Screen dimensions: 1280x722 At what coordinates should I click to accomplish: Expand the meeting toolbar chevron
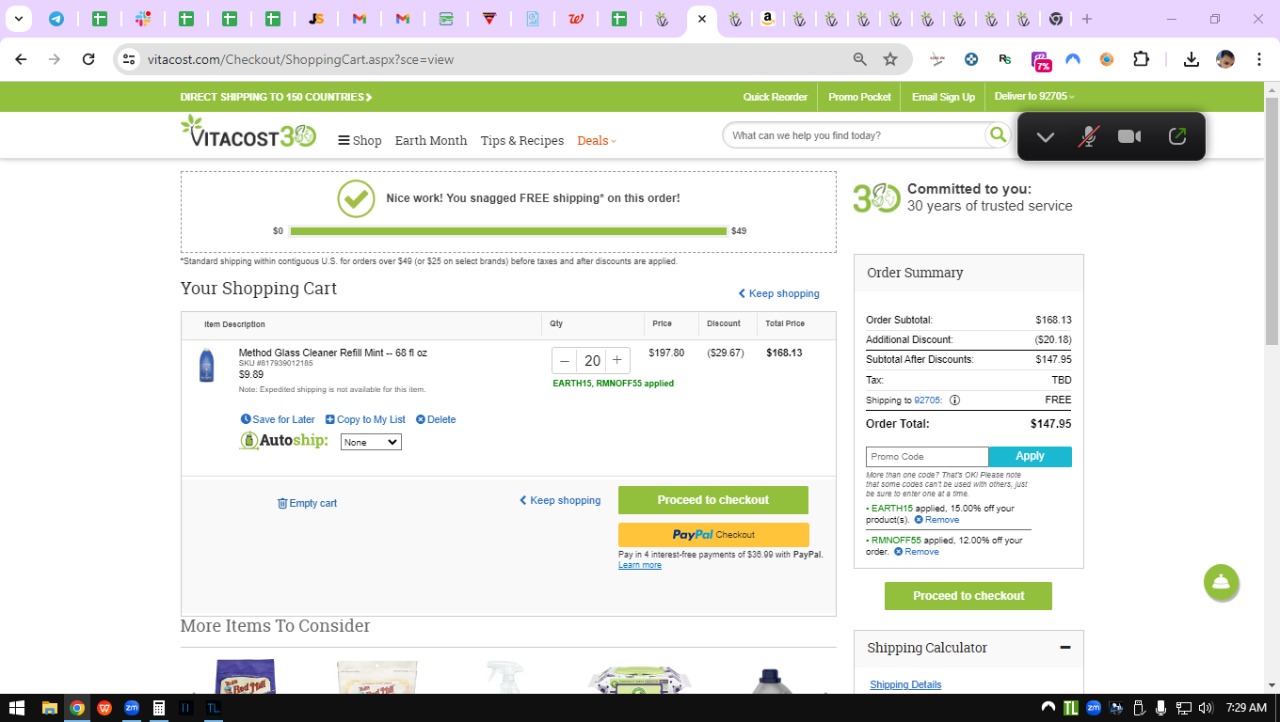point(1045,137)
